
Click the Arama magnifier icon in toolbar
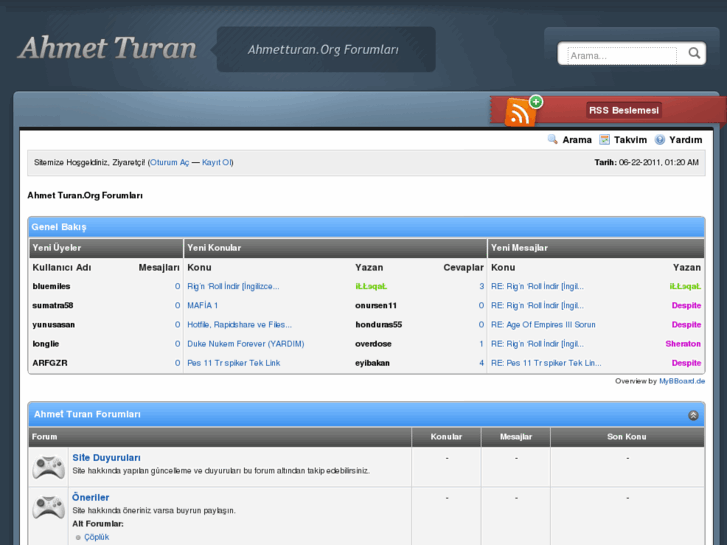[552, 139]
